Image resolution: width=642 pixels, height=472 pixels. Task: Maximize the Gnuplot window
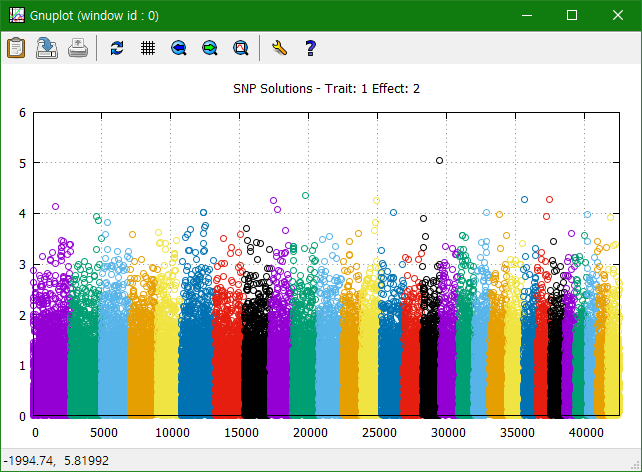tap(572, 15)
